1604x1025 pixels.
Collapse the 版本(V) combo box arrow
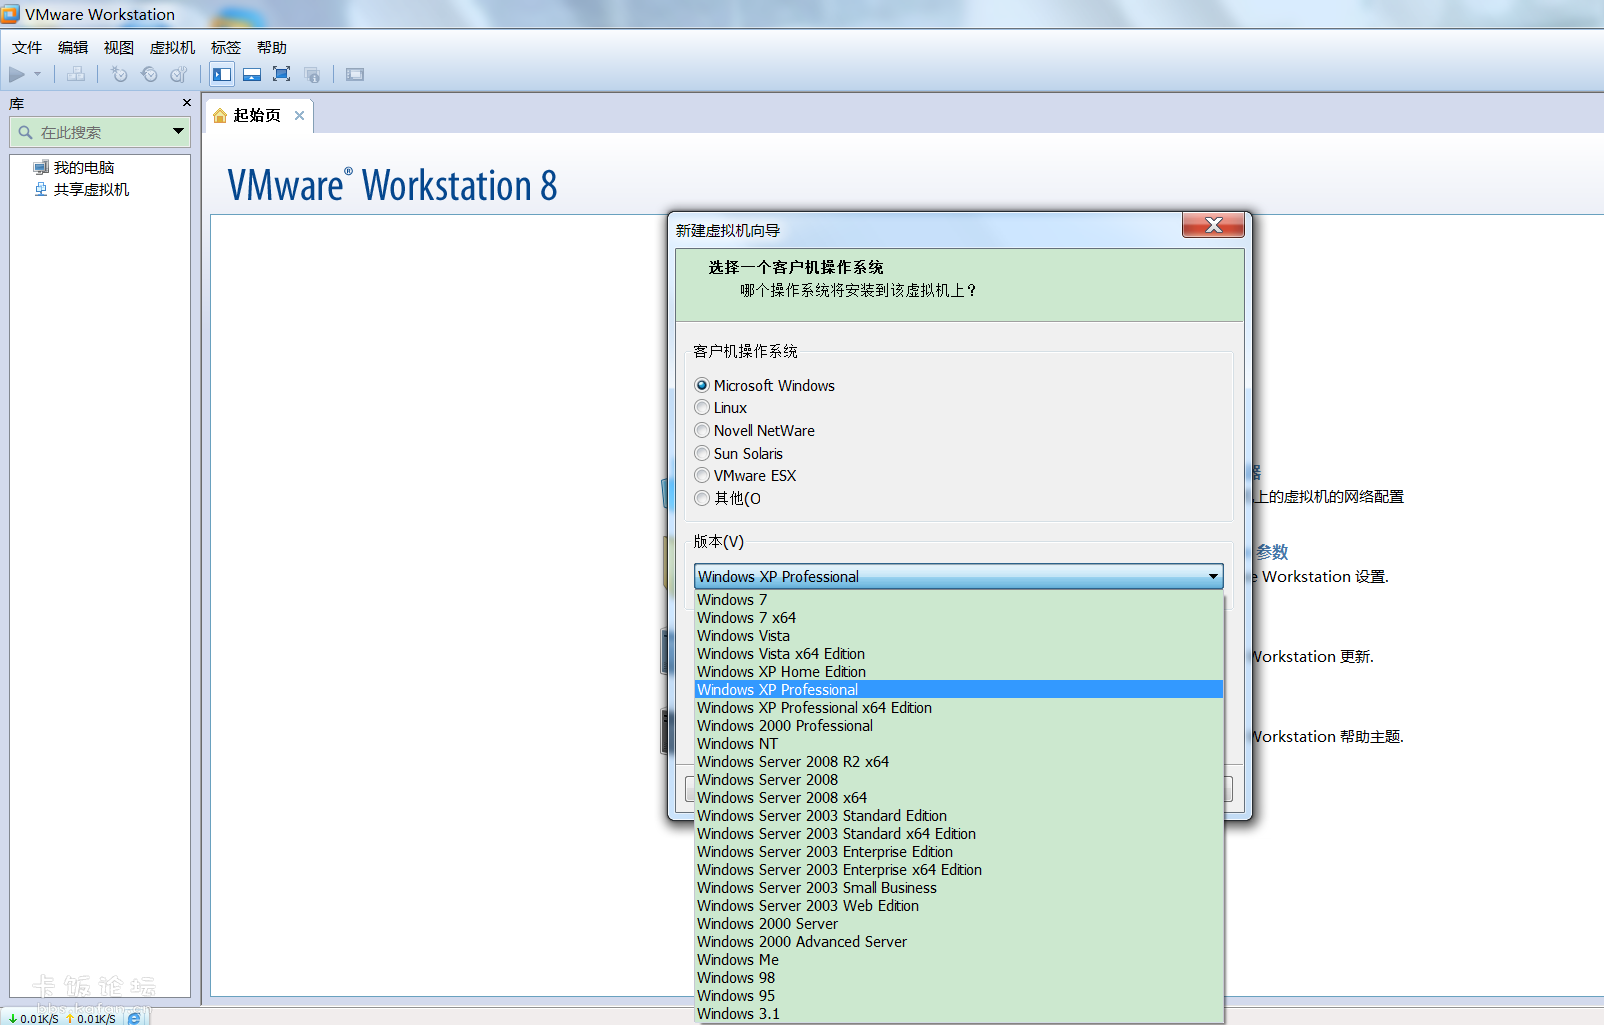tap(1213, 576)
